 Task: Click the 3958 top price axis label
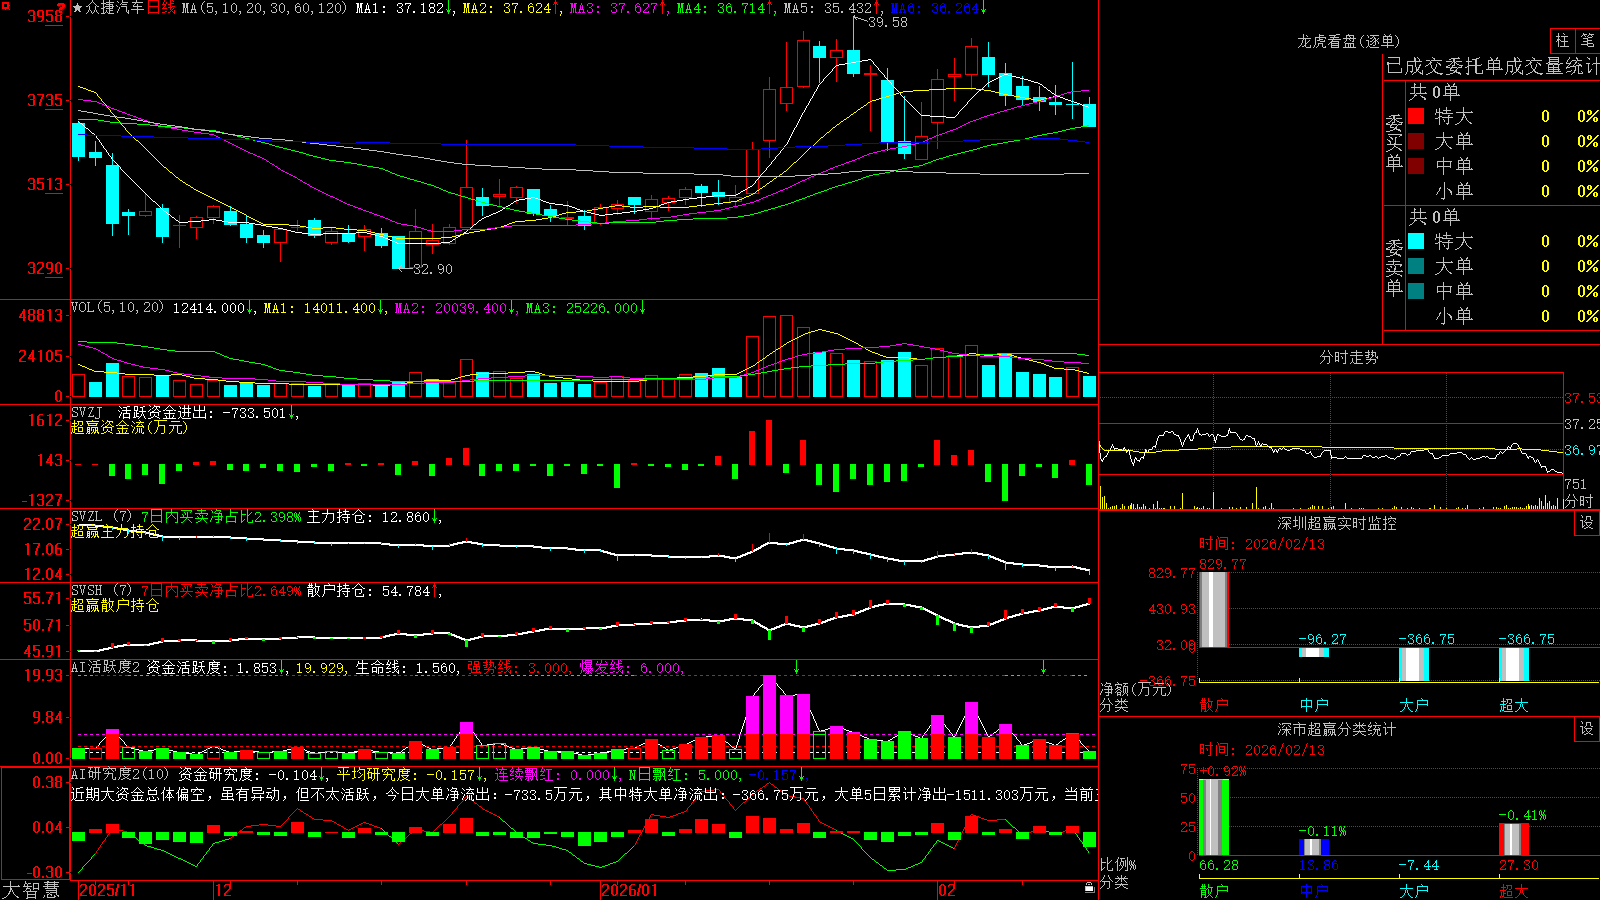(x=45, y=16)
